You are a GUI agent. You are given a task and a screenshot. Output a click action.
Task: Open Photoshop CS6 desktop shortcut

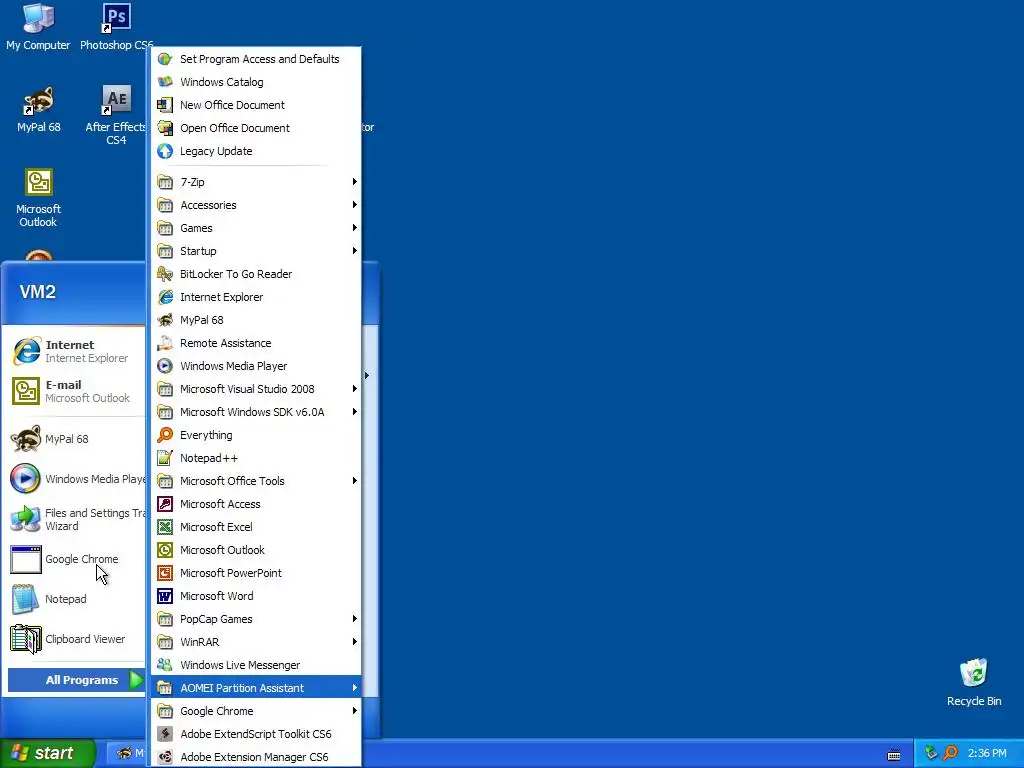[x=116, y=27]
